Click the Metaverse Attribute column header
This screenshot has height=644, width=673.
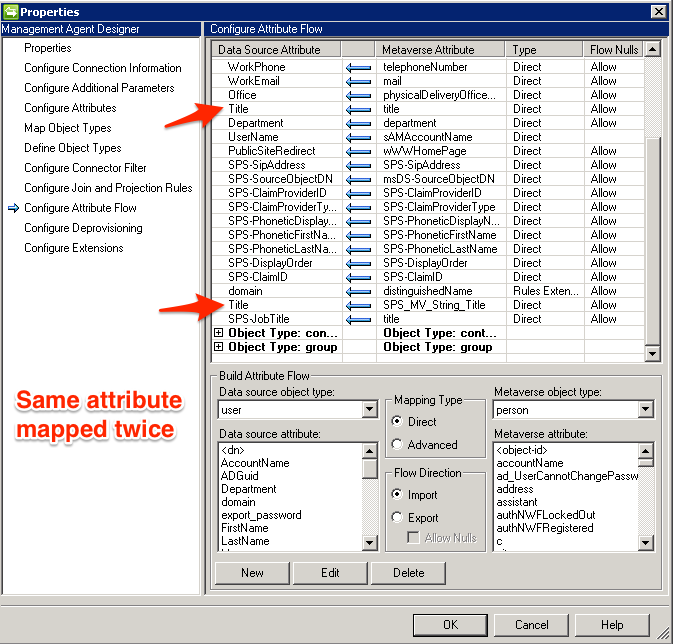tap(440, 50)
